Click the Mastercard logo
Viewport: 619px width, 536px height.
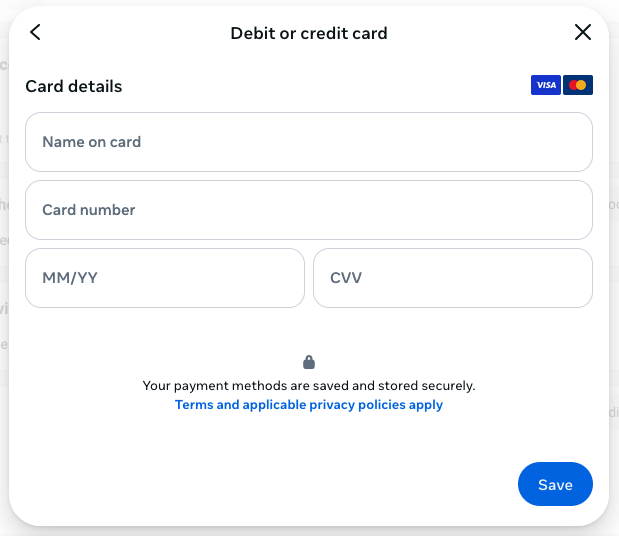coord(578,85)
